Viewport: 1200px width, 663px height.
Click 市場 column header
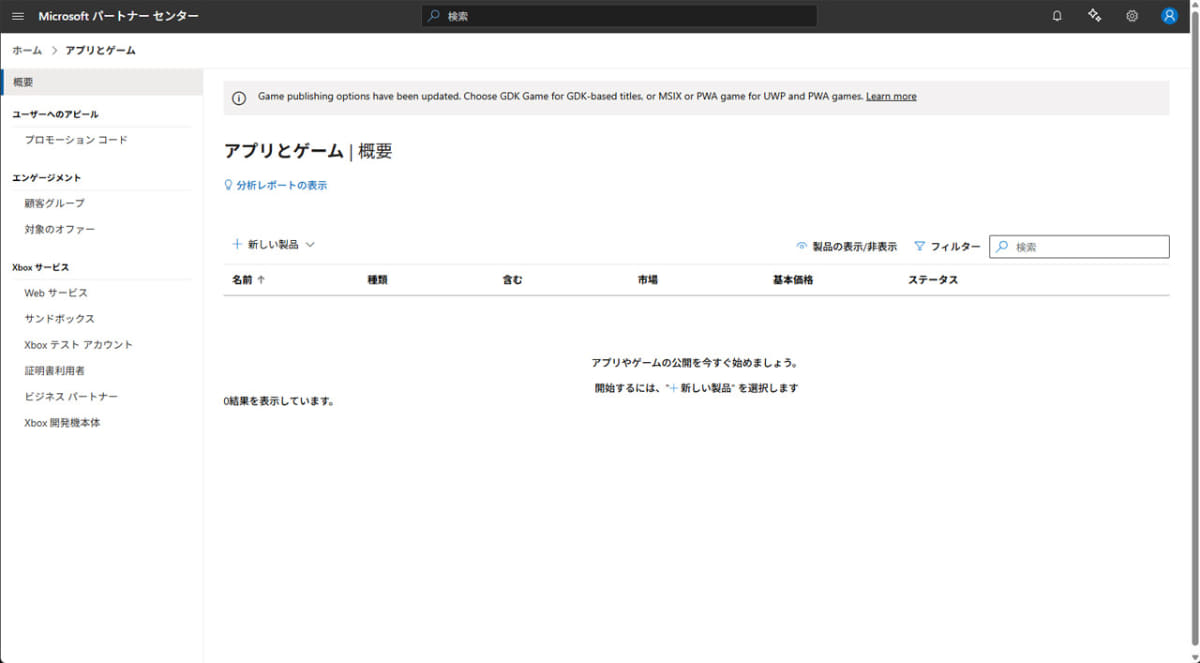(647, 280)
